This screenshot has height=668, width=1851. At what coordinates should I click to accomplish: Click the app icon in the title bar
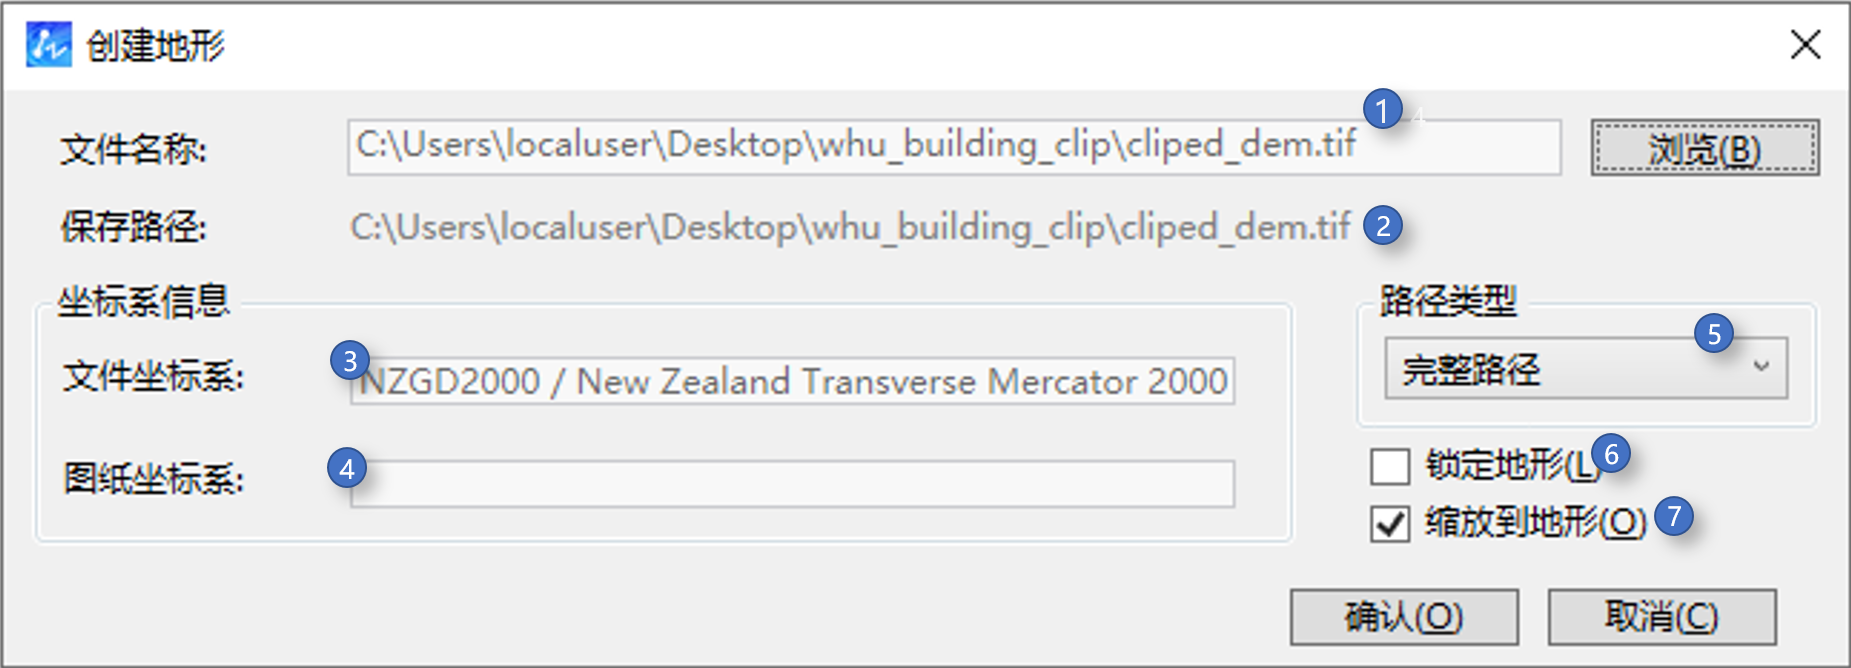pos(48,45)
